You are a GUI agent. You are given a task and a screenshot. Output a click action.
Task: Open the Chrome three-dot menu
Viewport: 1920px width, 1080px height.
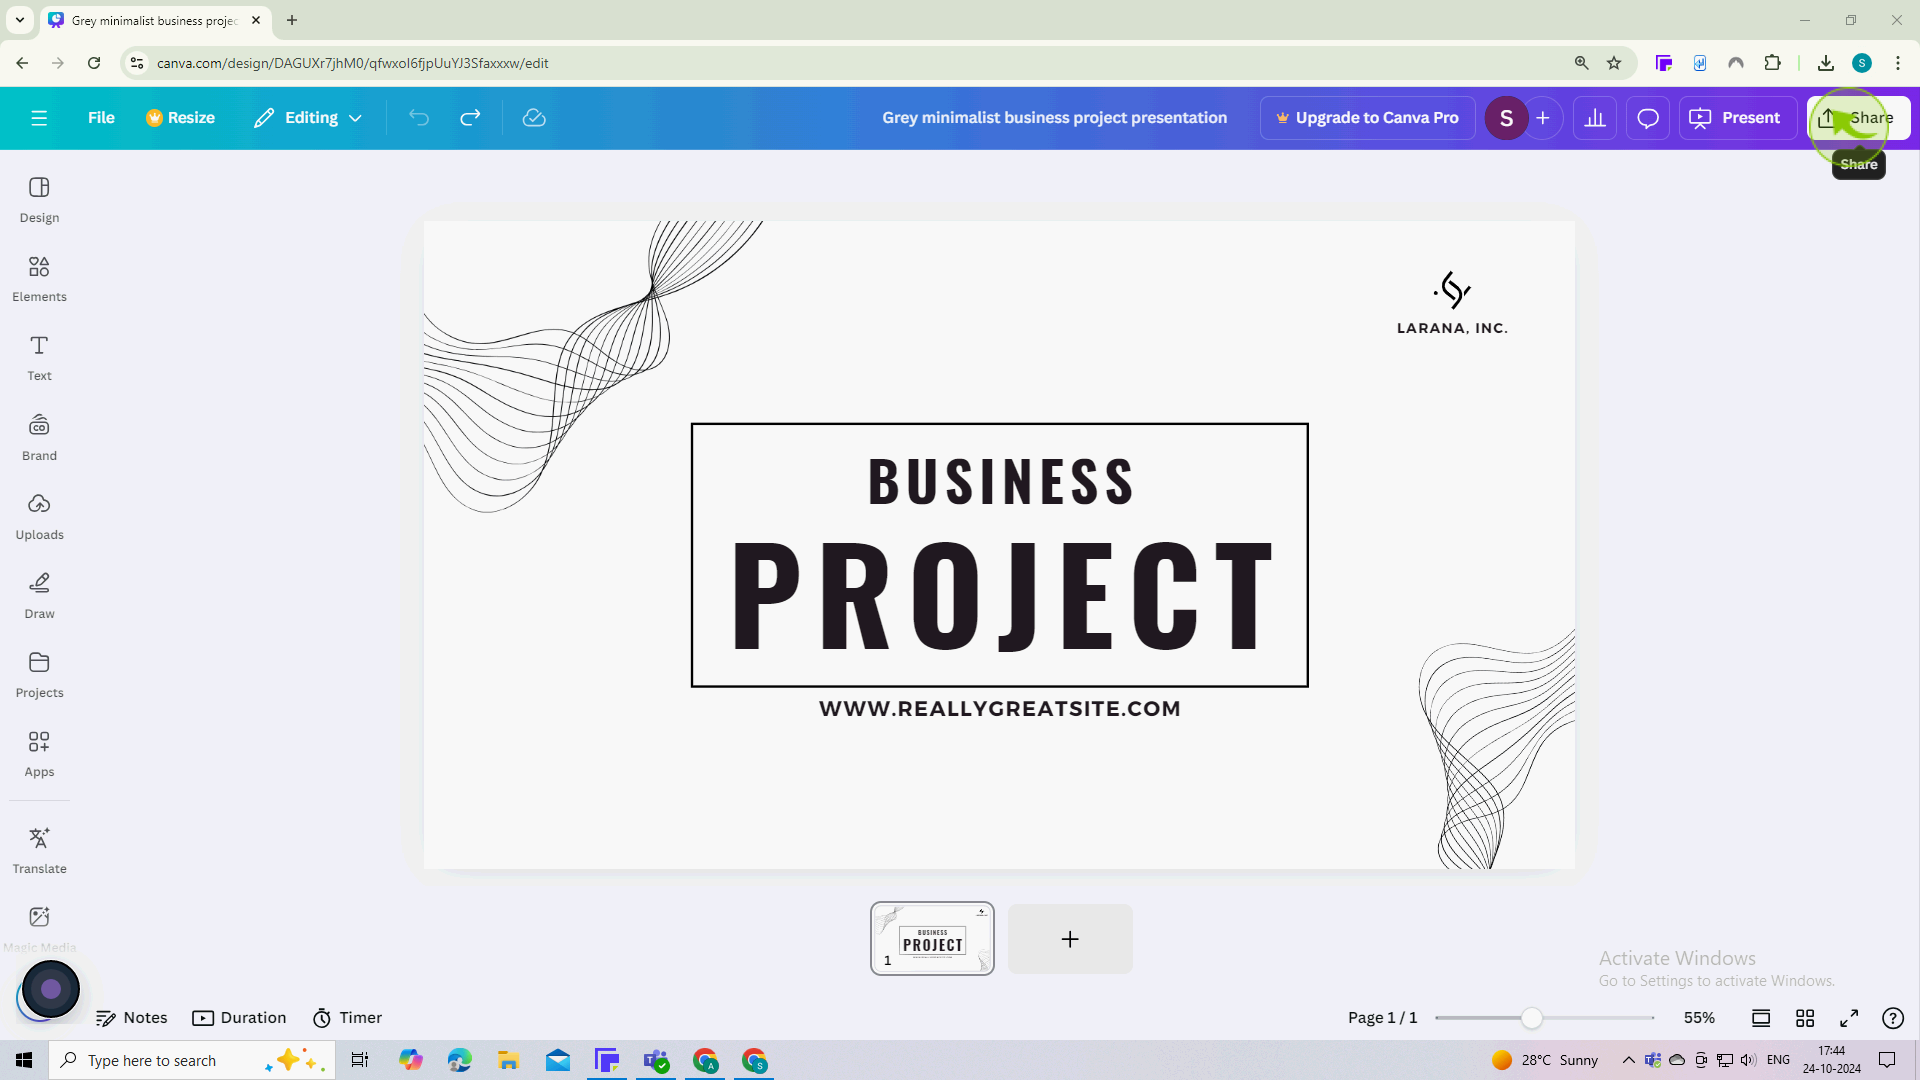pos(1898,63)
